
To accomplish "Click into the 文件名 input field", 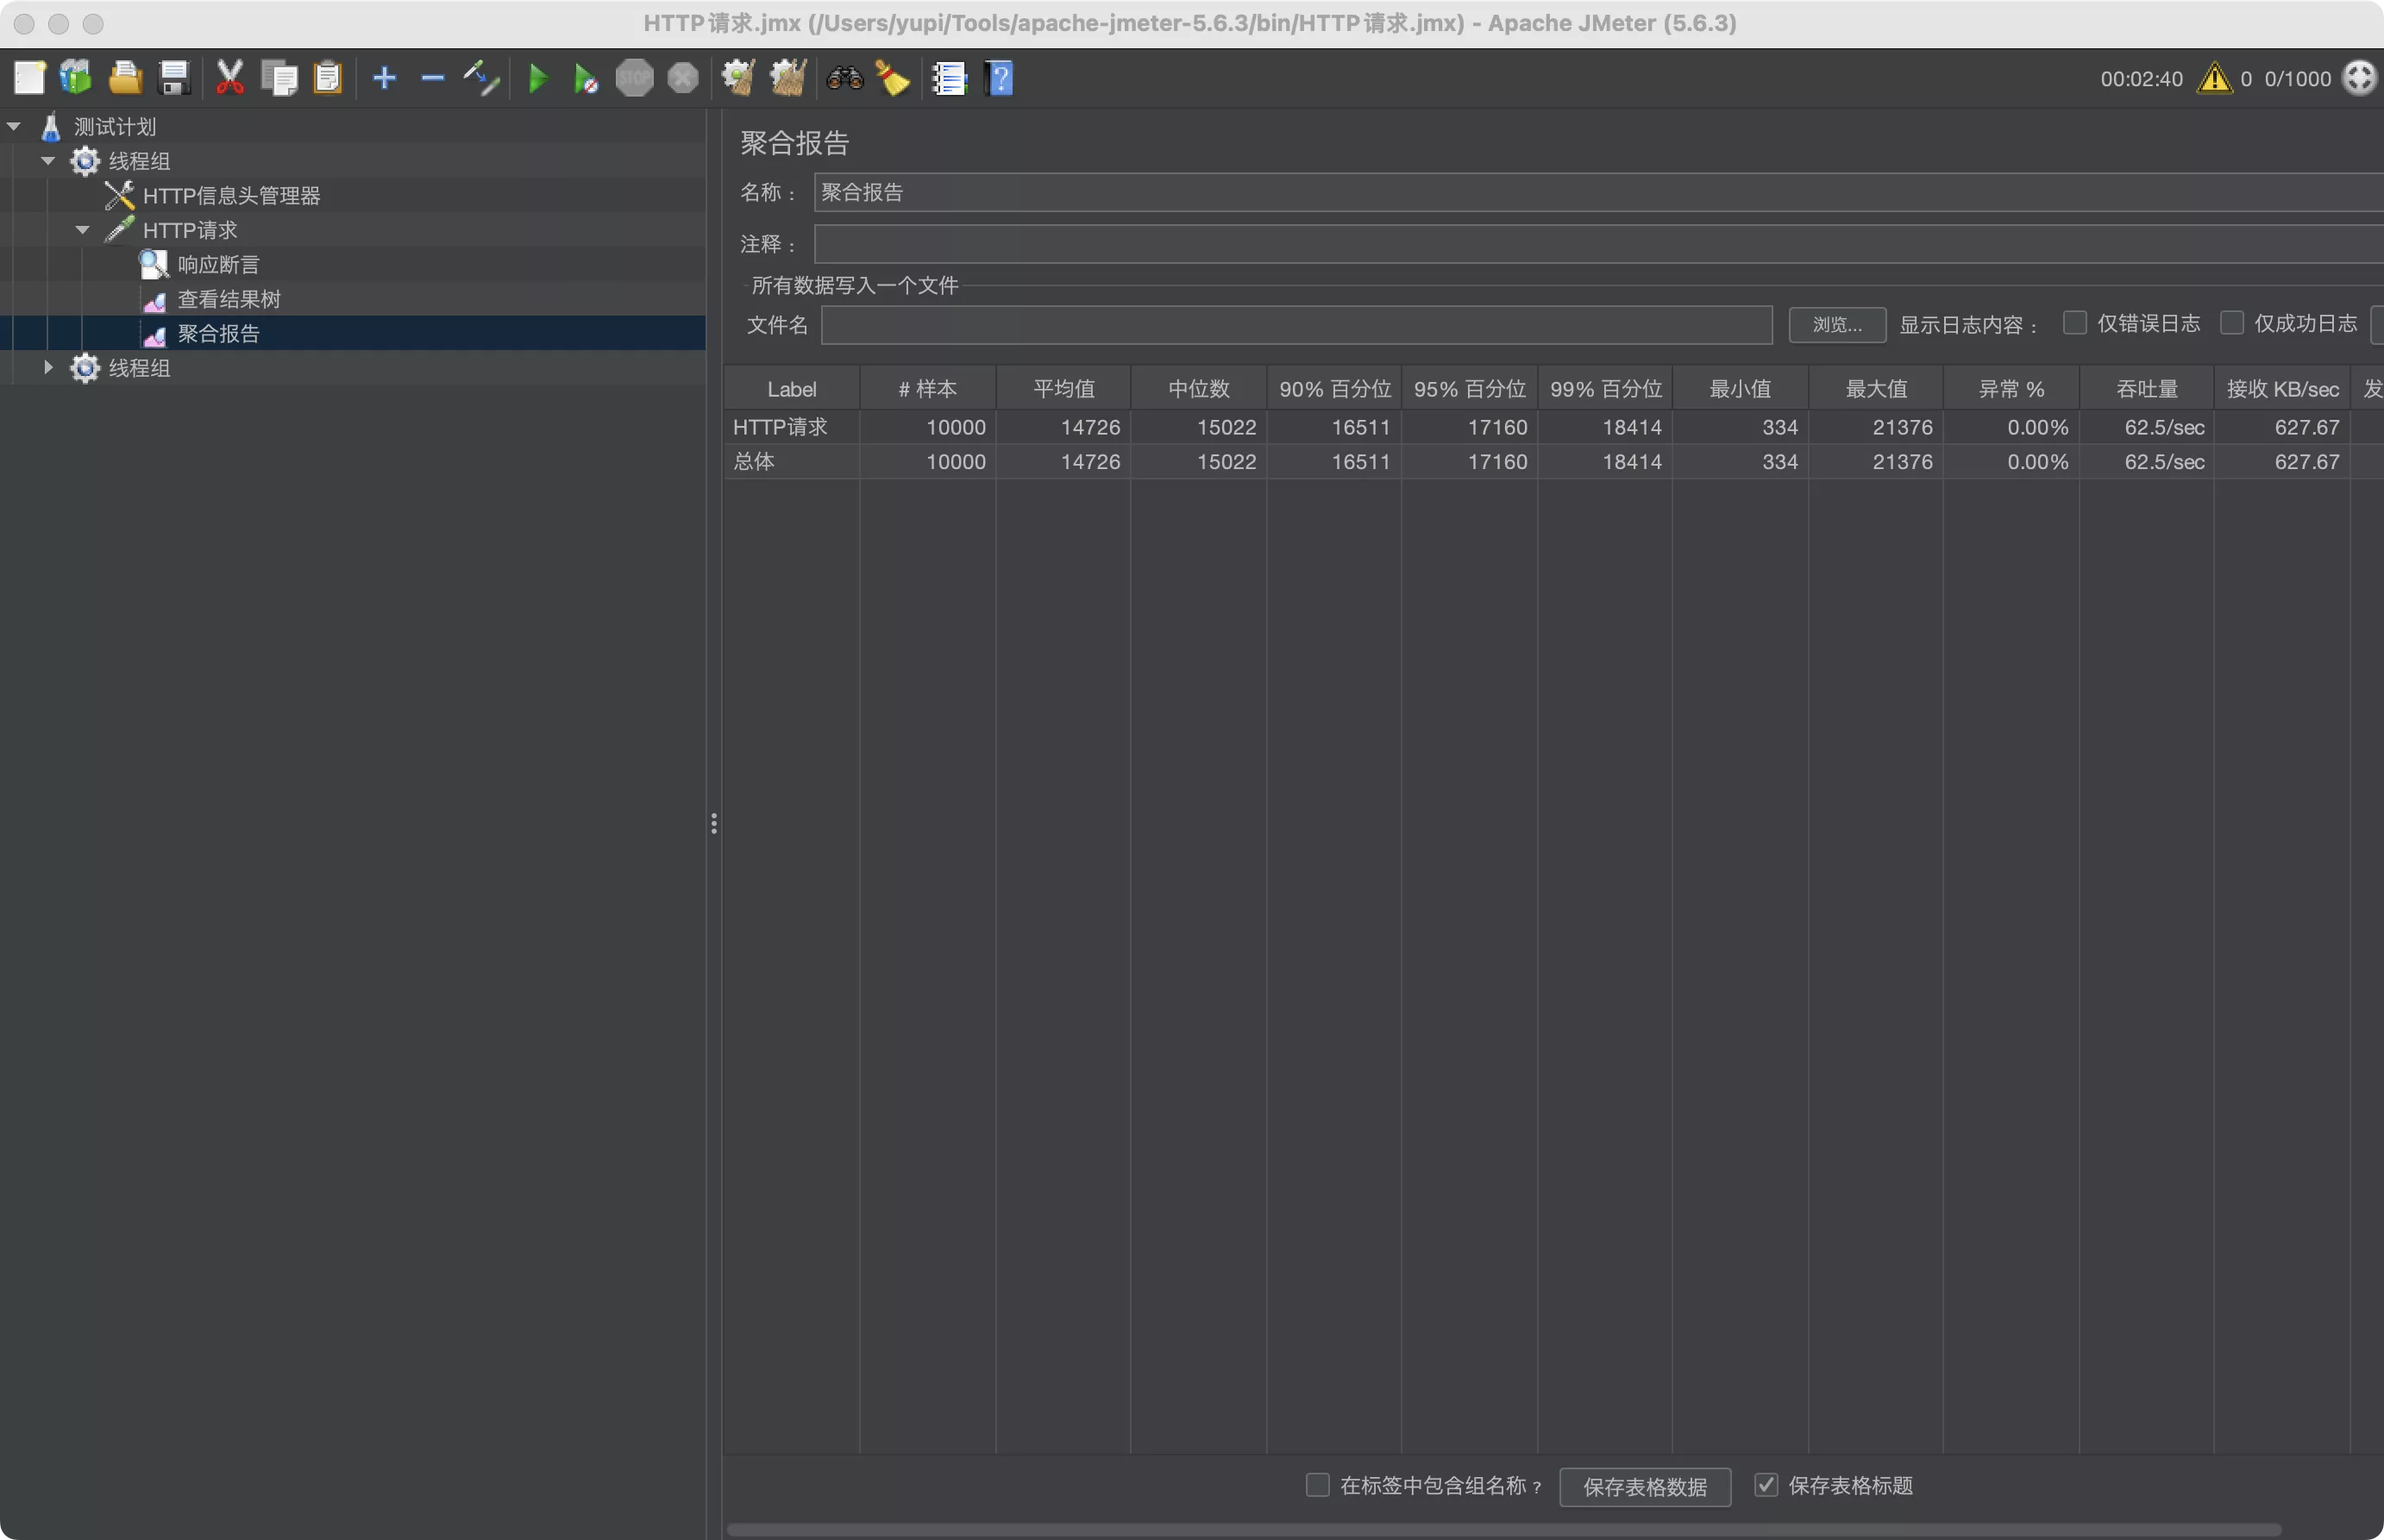I will [x=1297, y=324].
